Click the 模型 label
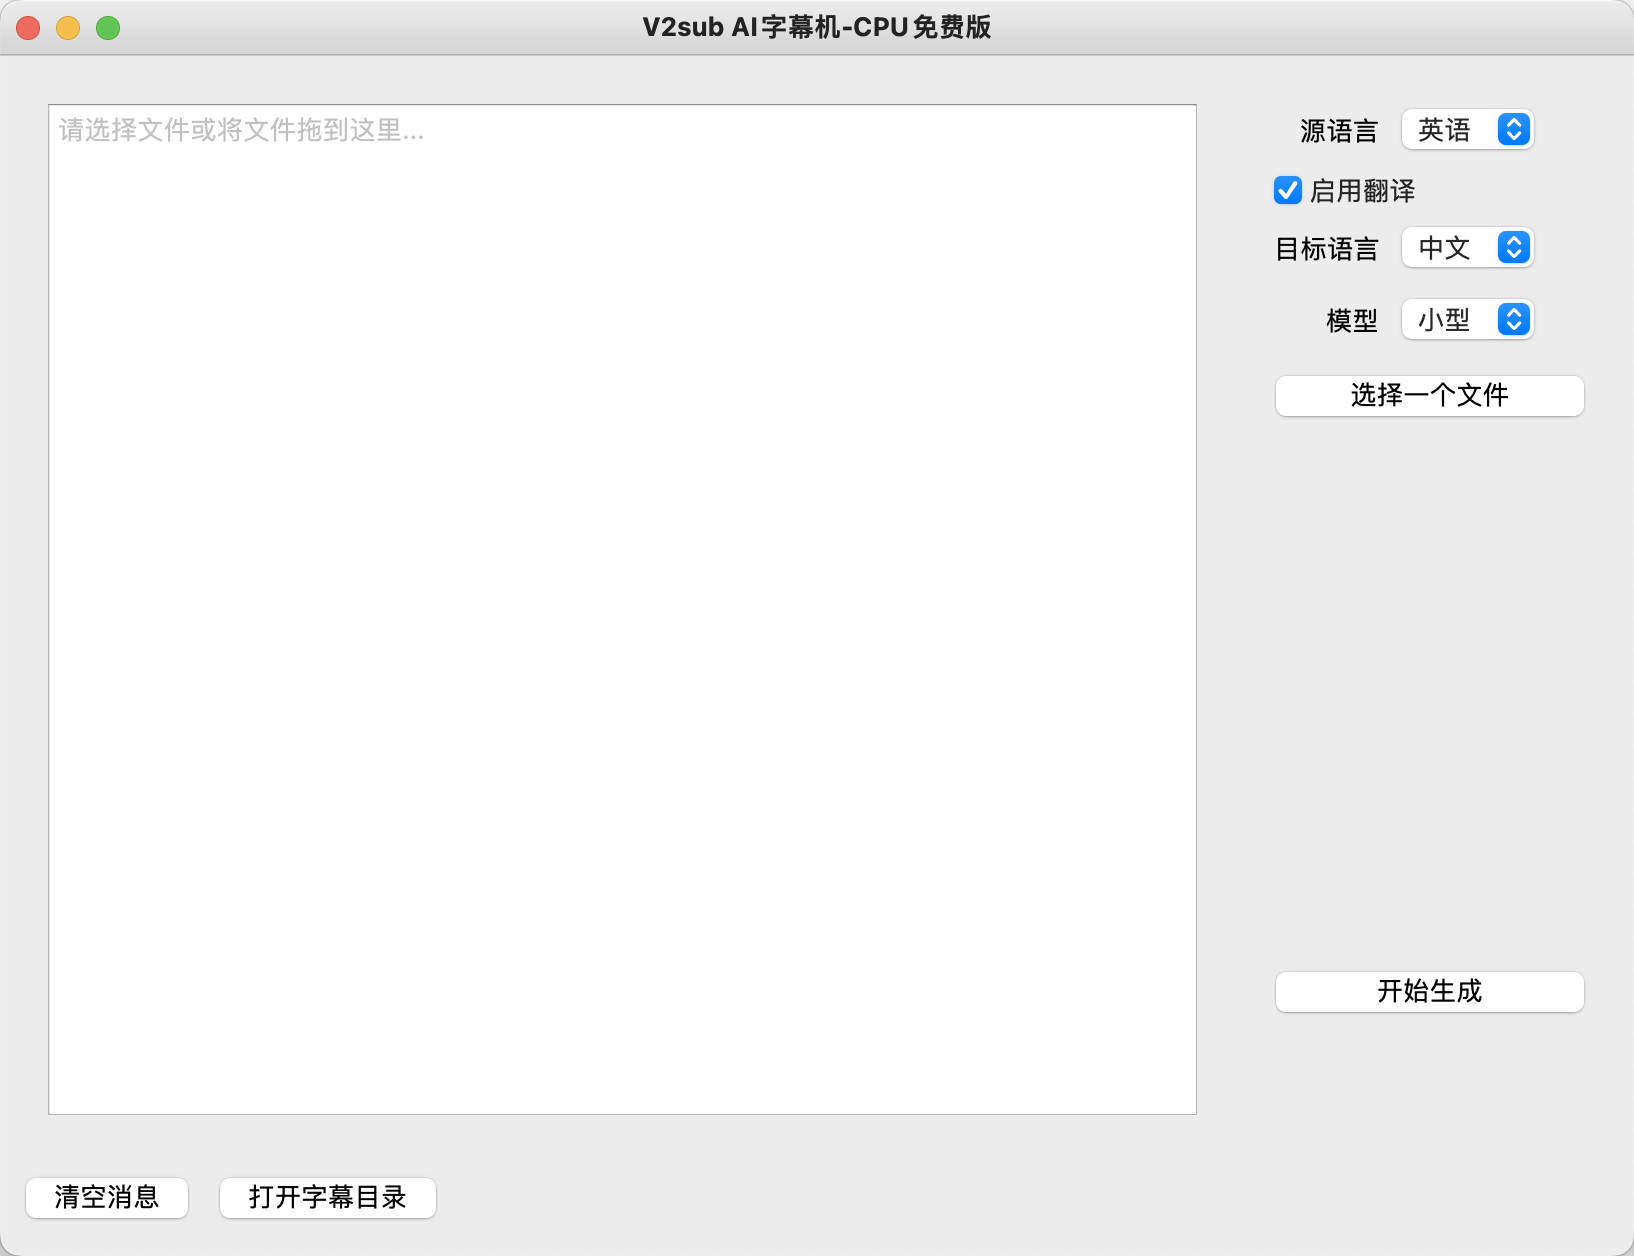The width and height of the screenshot is (1634, 1256). pyautogui.click(x=1351, y=321)
